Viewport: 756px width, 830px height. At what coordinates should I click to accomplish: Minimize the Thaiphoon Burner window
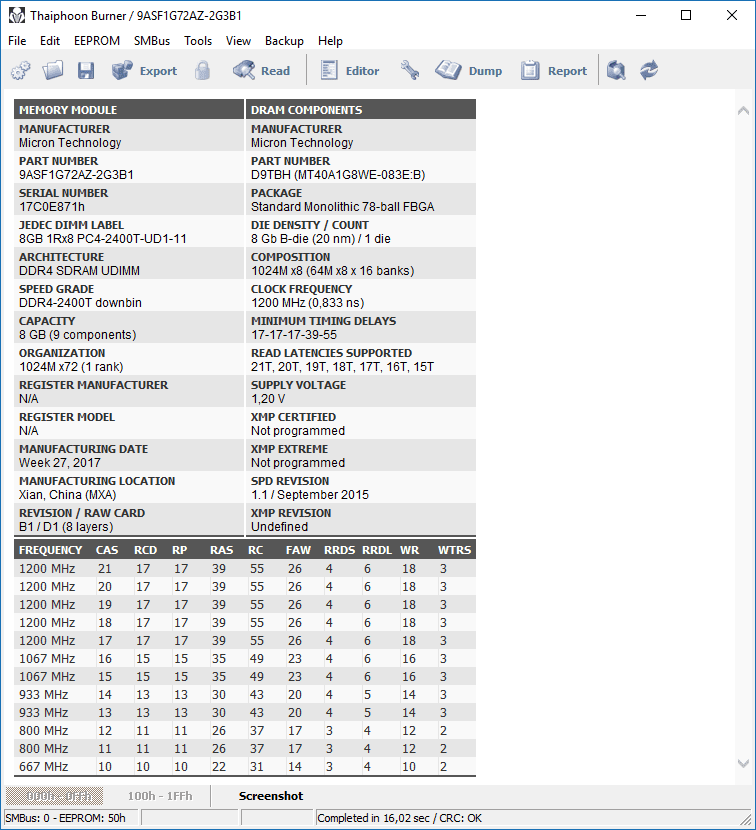click(x=641, y=15)
